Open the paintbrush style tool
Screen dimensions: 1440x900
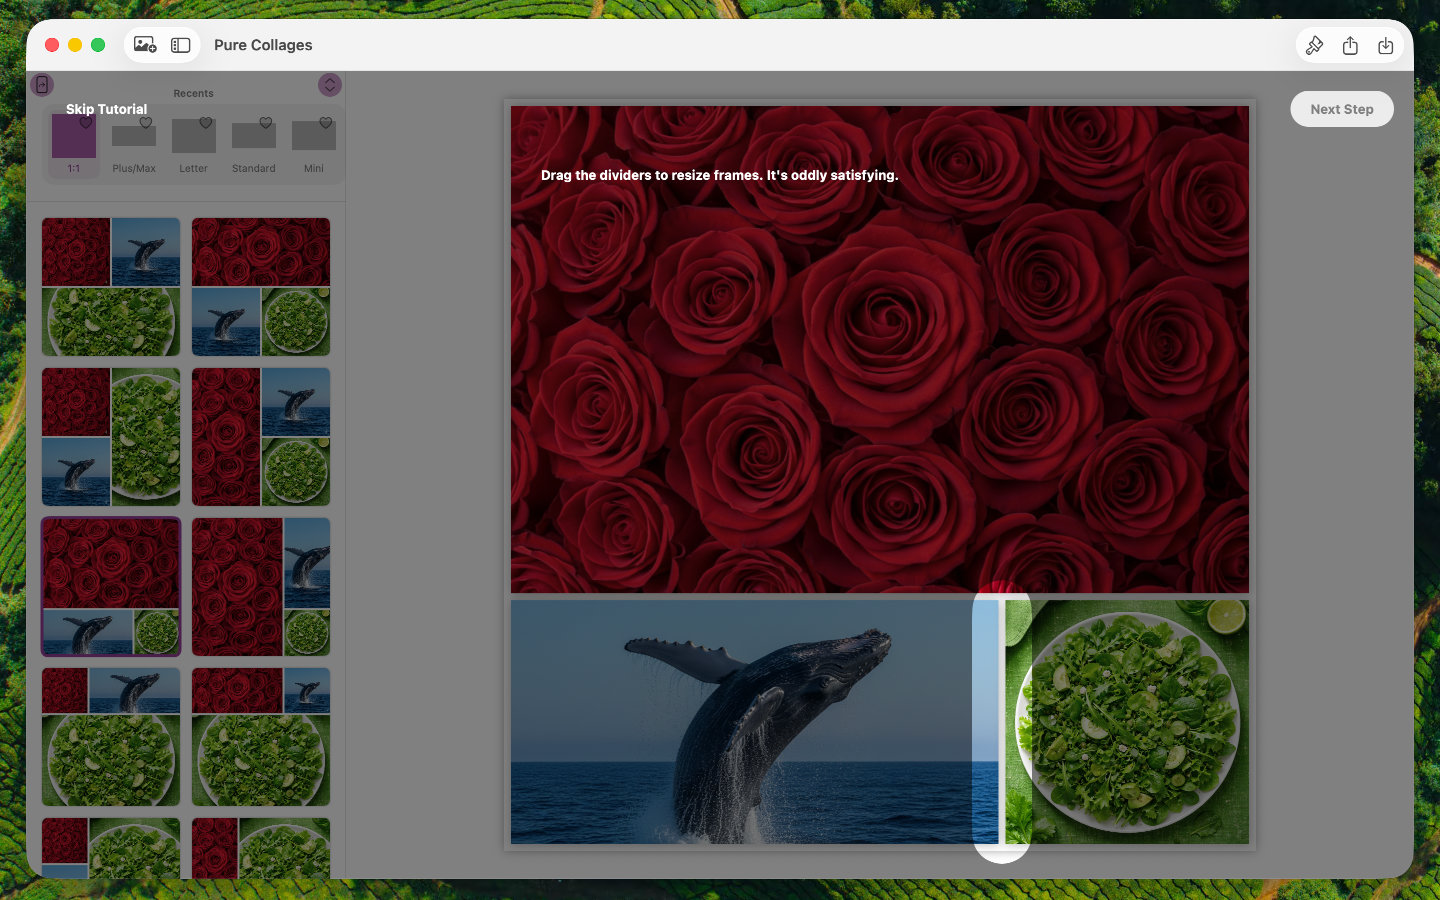(1315, 45)
